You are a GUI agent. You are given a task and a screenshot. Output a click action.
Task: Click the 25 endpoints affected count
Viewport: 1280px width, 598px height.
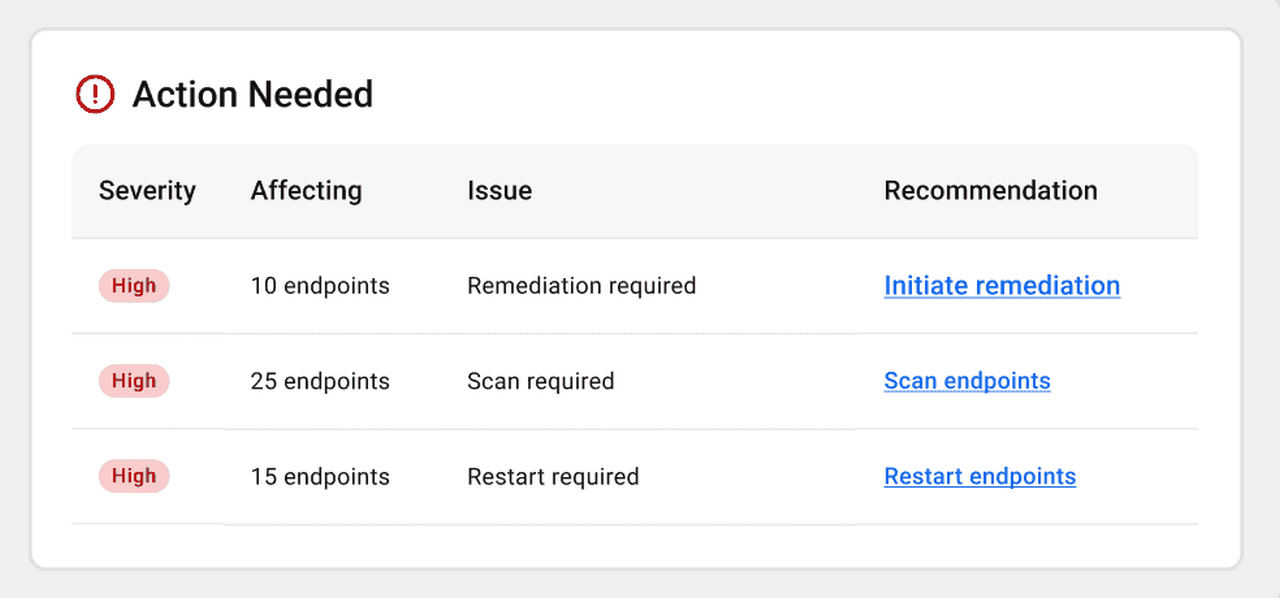[320, 381]
